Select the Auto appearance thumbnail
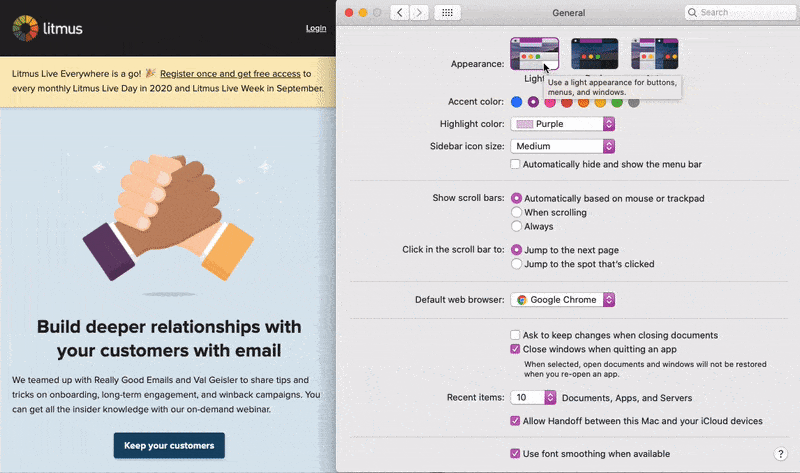Image resolution: width=800 pixels, height=473 pixels. coord(655,54)
